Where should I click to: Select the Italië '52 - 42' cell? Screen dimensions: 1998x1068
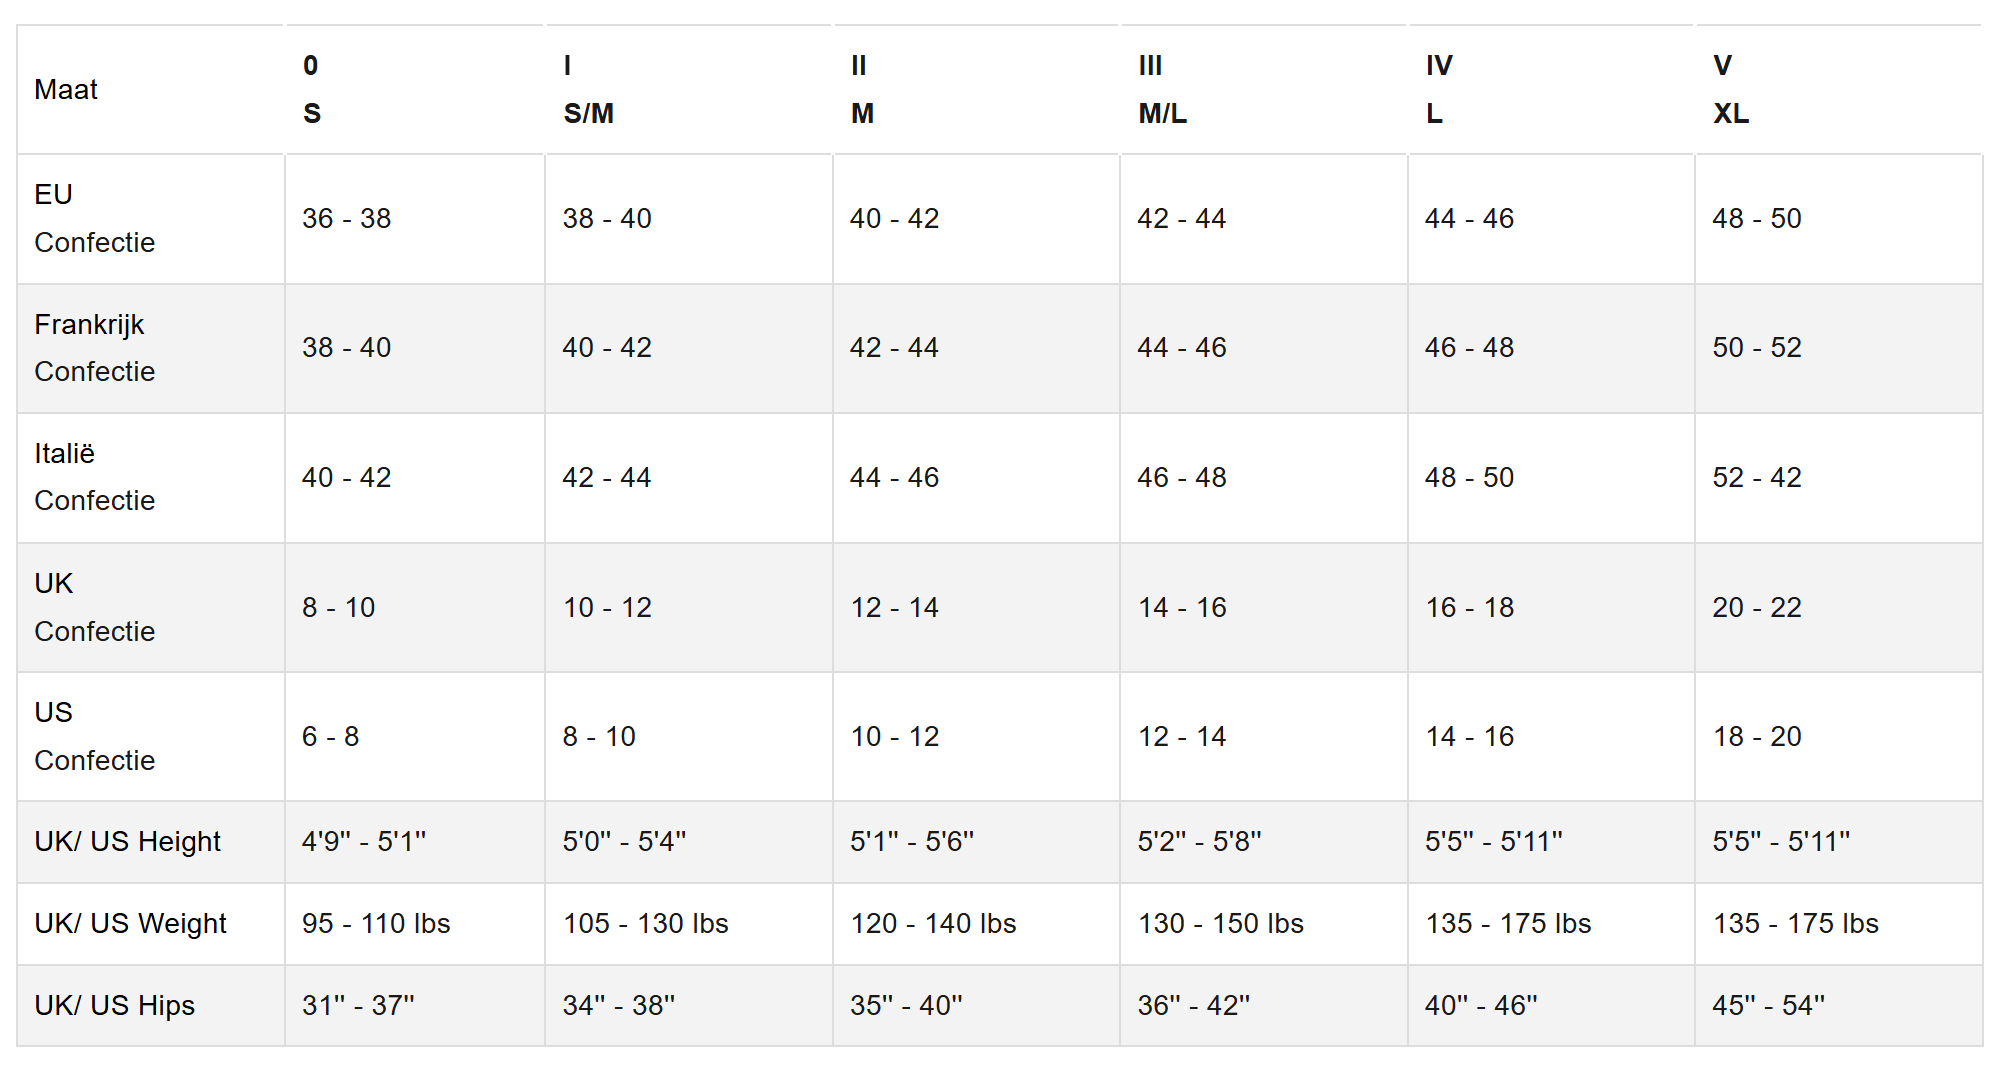pos(1756,477)
